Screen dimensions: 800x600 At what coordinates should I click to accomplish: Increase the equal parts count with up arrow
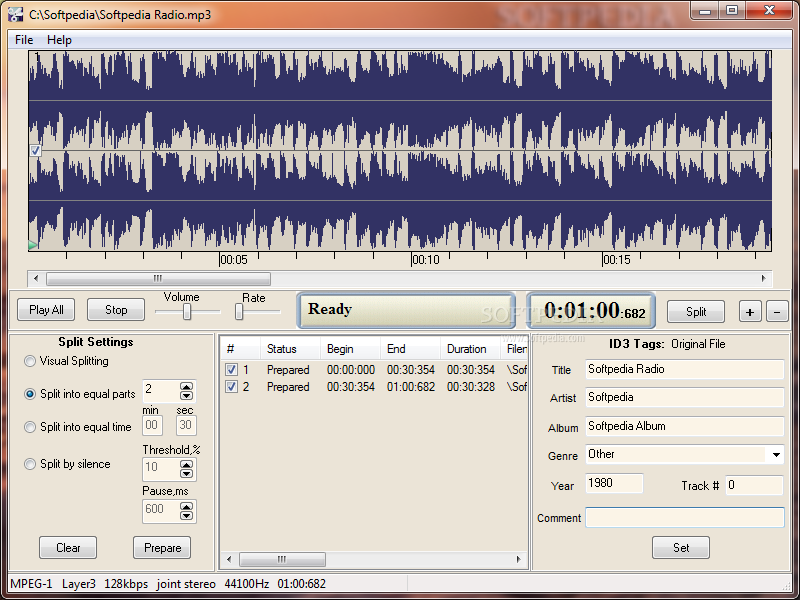[x=186, y=387]
